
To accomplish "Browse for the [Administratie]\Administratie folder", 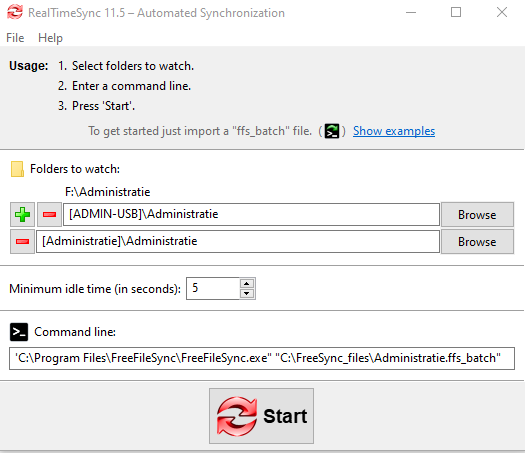I will pyautogui.click(x=477, y=242).
